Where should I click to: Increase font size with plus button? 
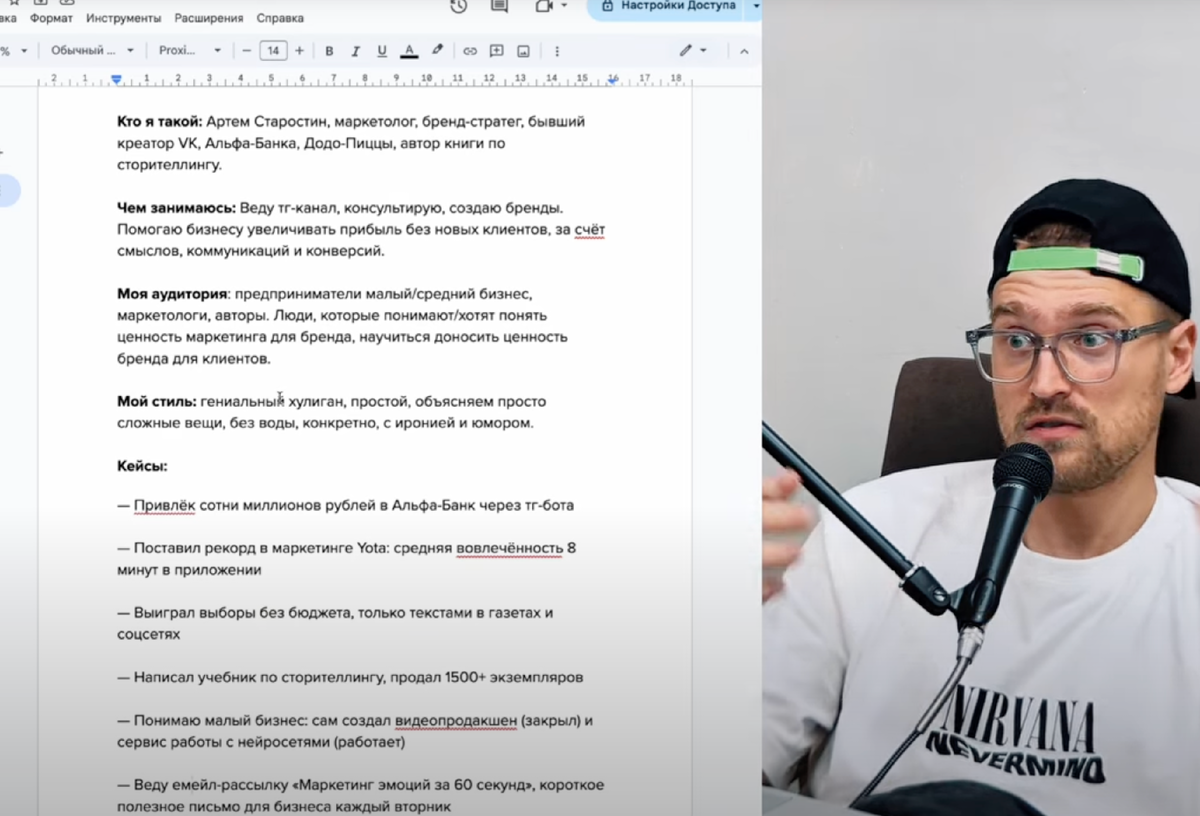[x=299, y=50]
